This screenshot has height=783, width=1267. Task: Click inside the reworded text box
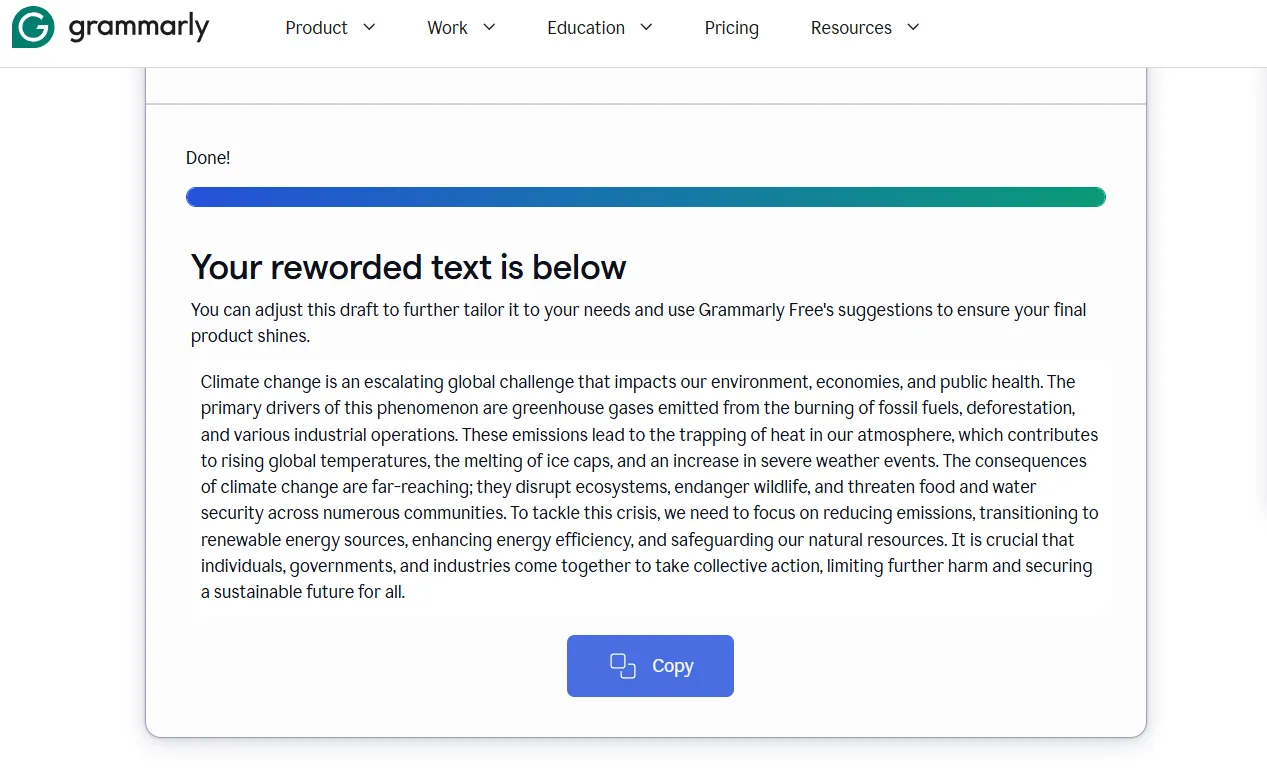tap(650, 486)
